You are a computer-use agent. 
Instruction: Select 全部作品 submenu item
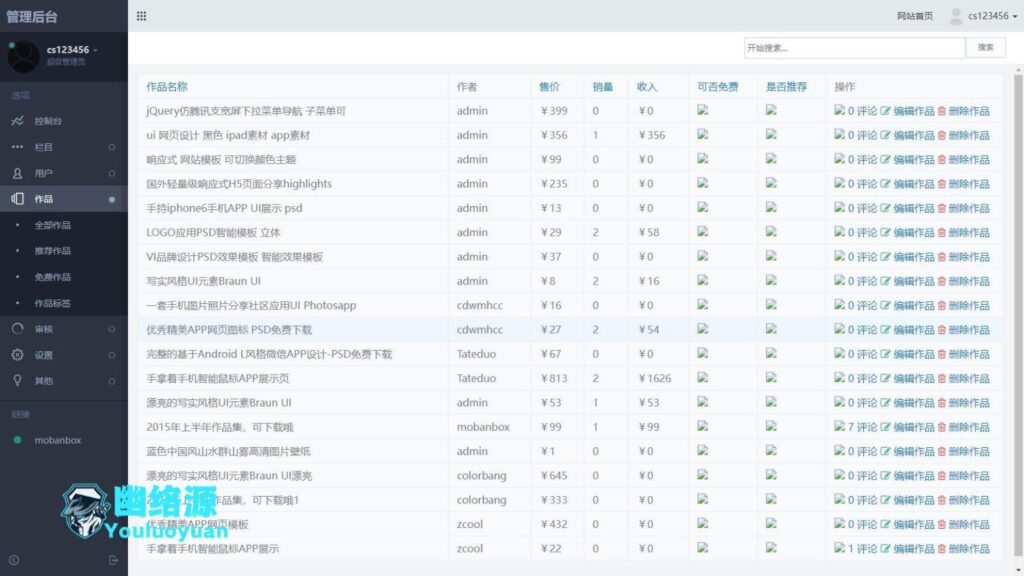click(x=52, y=225)
